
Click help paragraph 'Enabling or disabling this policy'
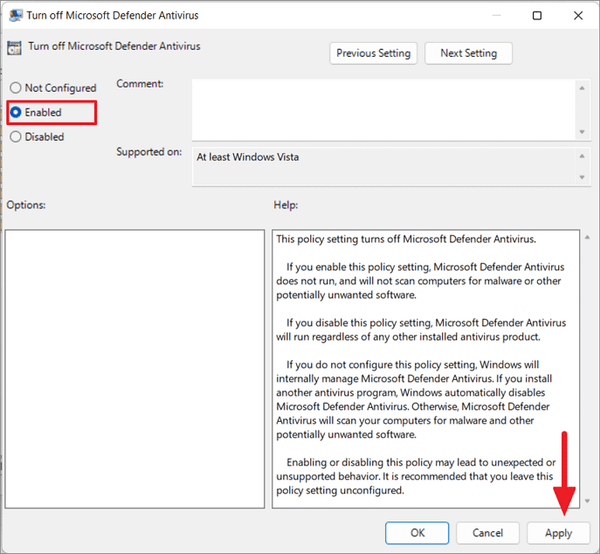416,476
